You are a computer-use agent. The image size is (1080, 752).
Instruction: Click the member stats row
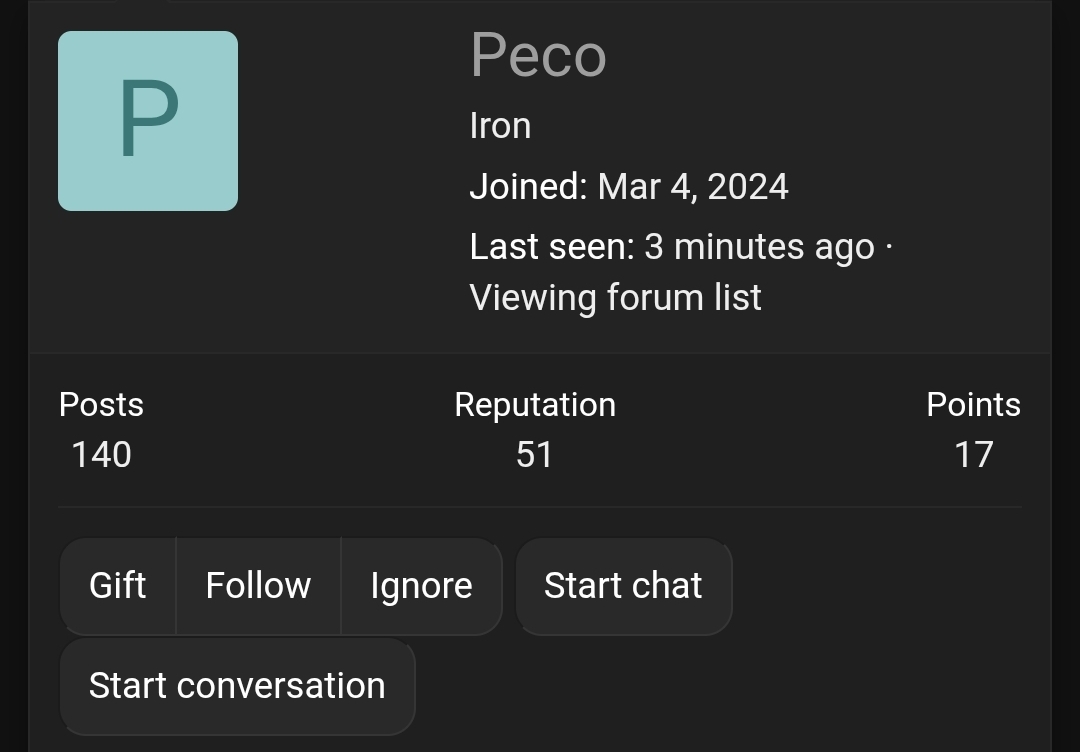[x=540, y=430]
